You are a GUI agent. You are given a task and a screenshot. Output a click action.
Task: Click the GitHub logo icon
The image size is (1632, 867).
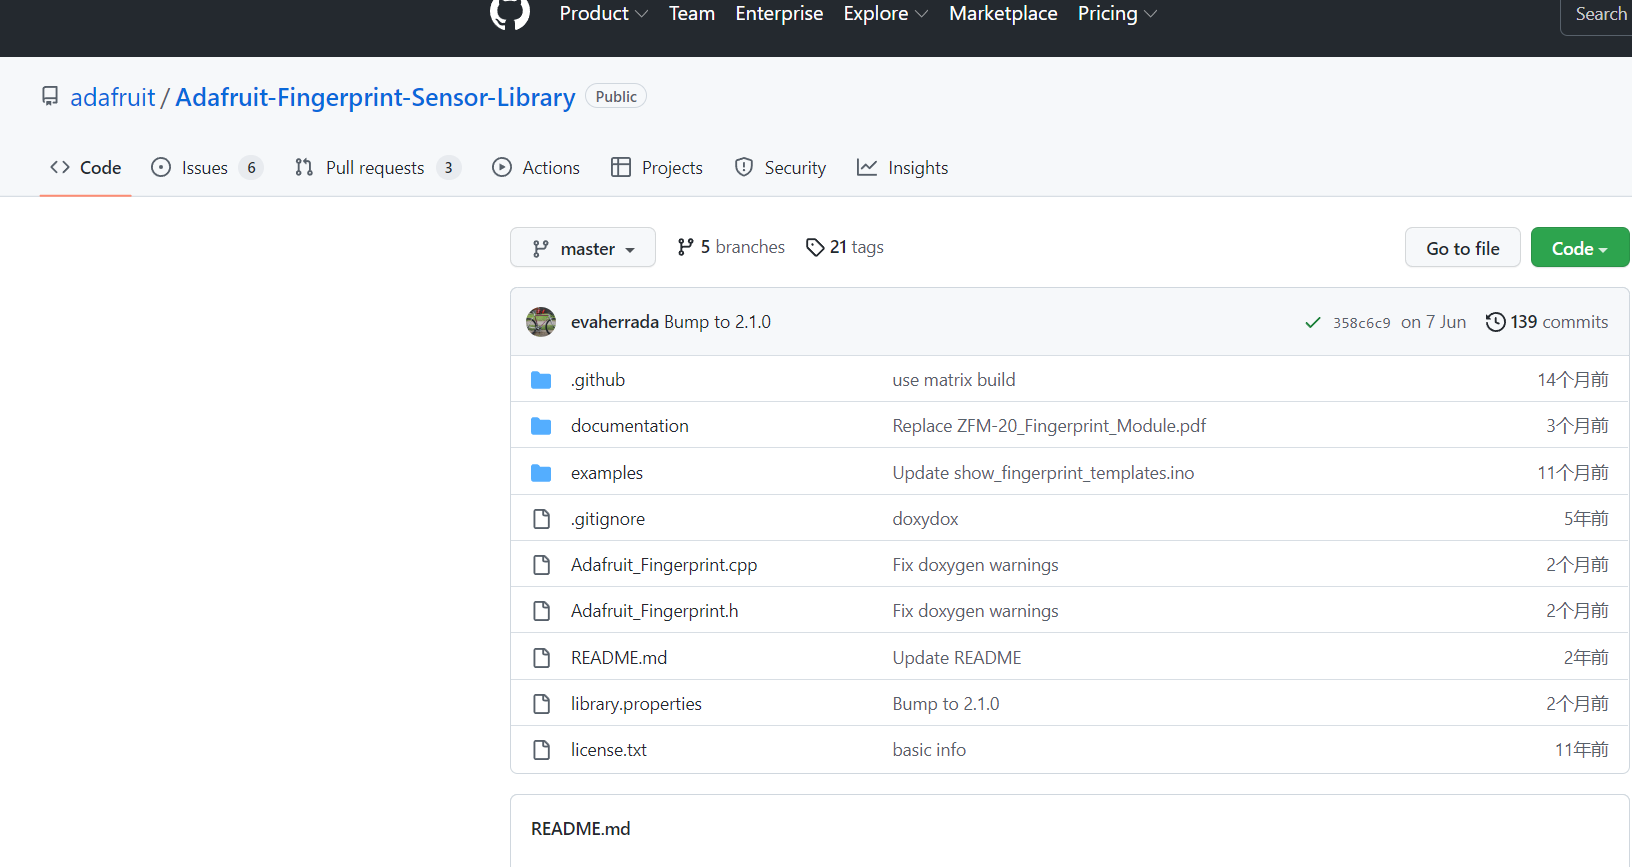tap(510, 13)
